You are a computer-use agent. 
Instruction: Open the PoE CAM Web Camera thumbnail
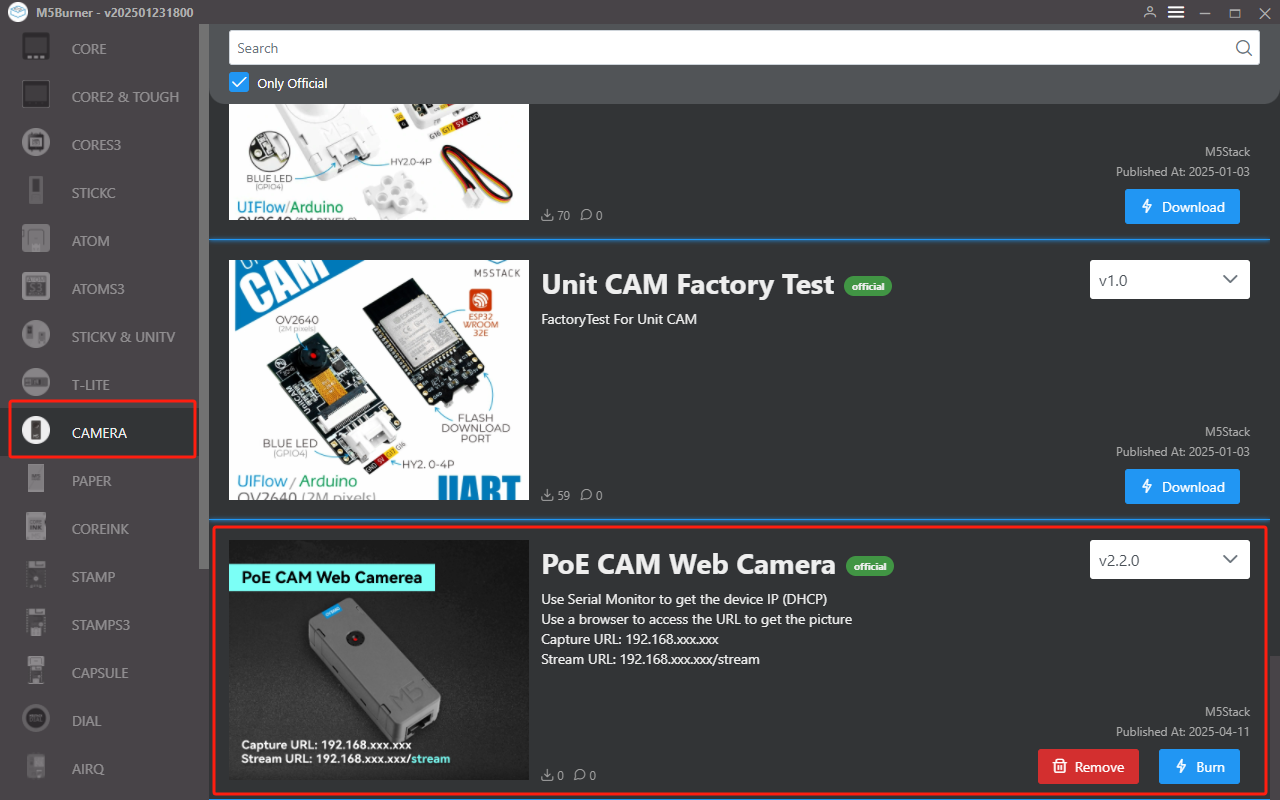[379, 660]
